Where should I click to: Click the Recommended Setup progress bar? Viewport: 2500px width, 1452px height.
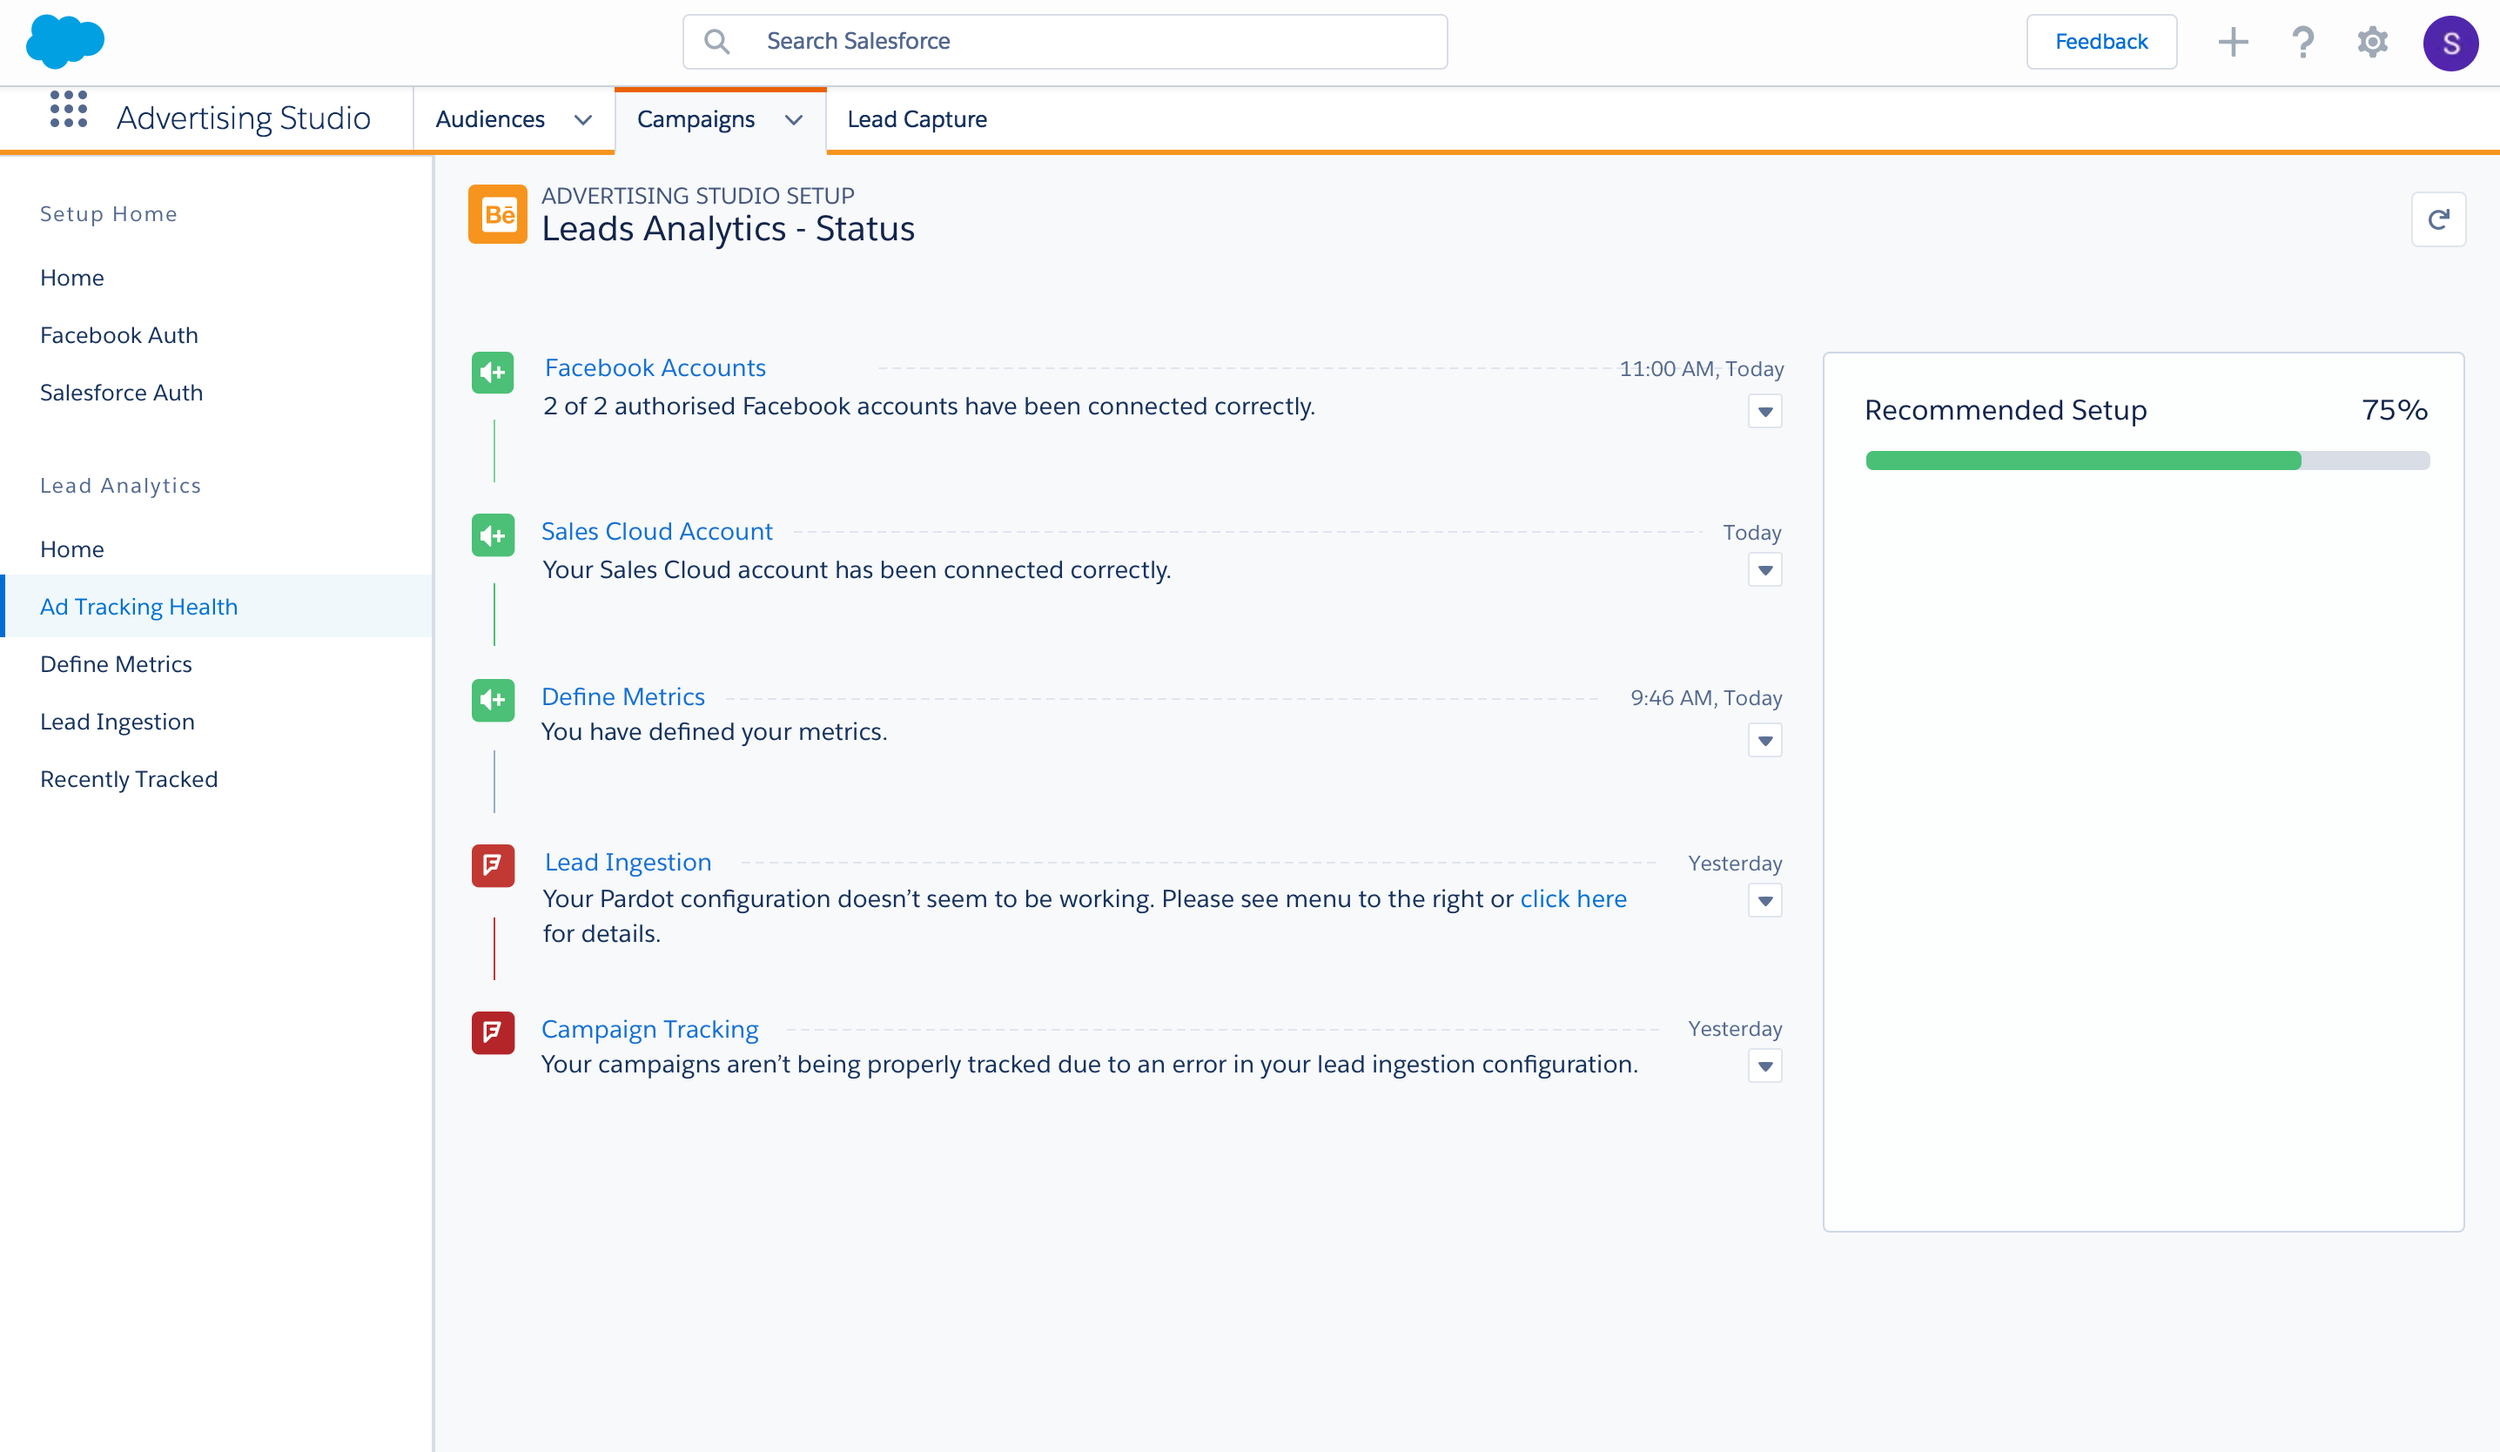coord(2146,461)
